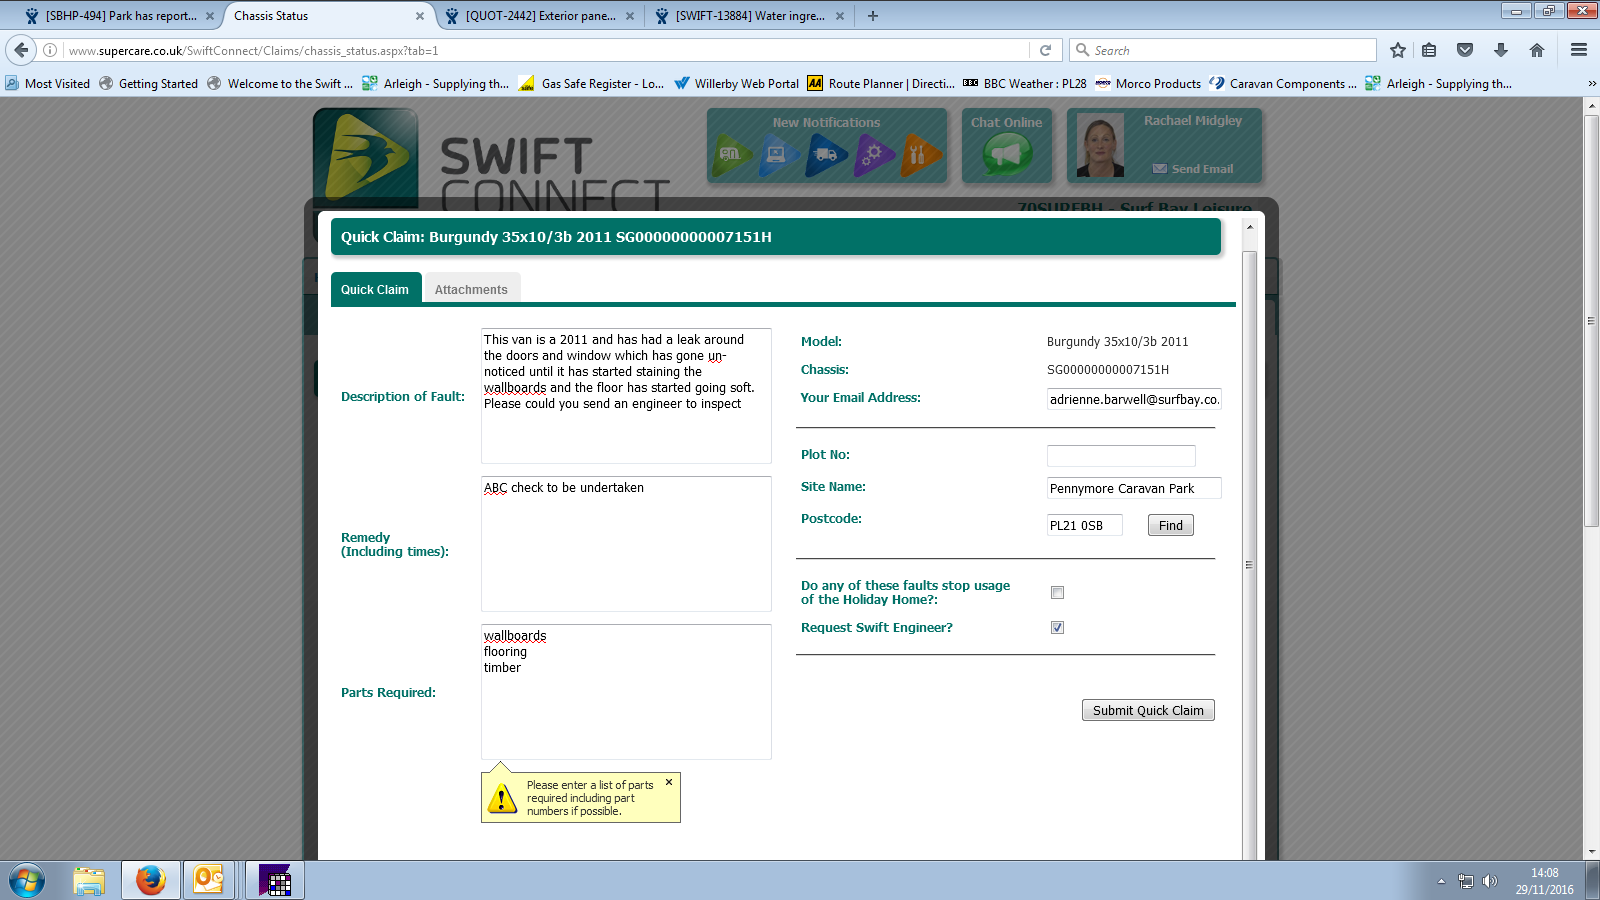Click into the Remedy text box

626,544
